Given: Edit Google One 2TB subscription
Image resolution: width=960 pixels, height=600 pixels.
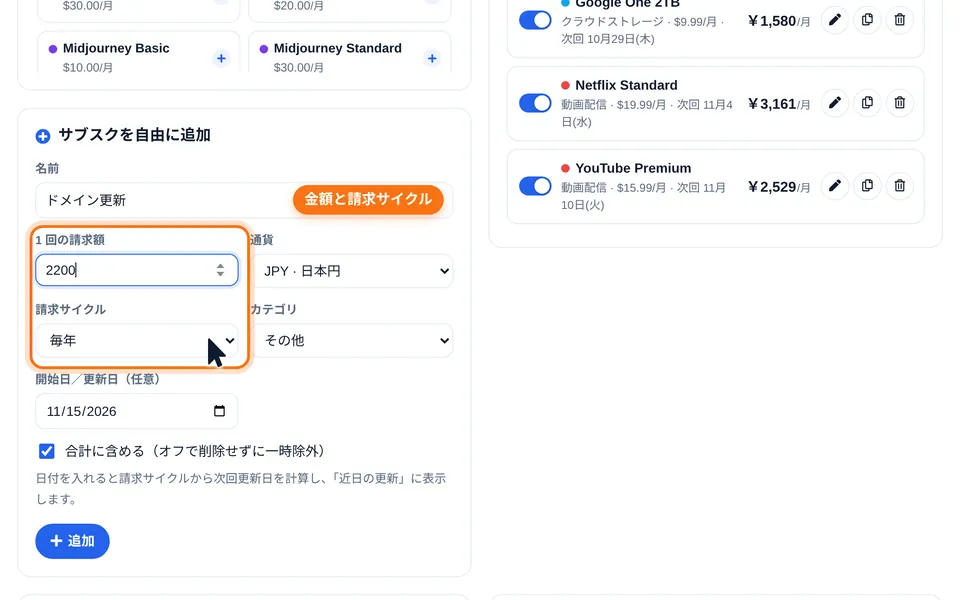Looking at the screenshot, I should click(x=834, y=20).
